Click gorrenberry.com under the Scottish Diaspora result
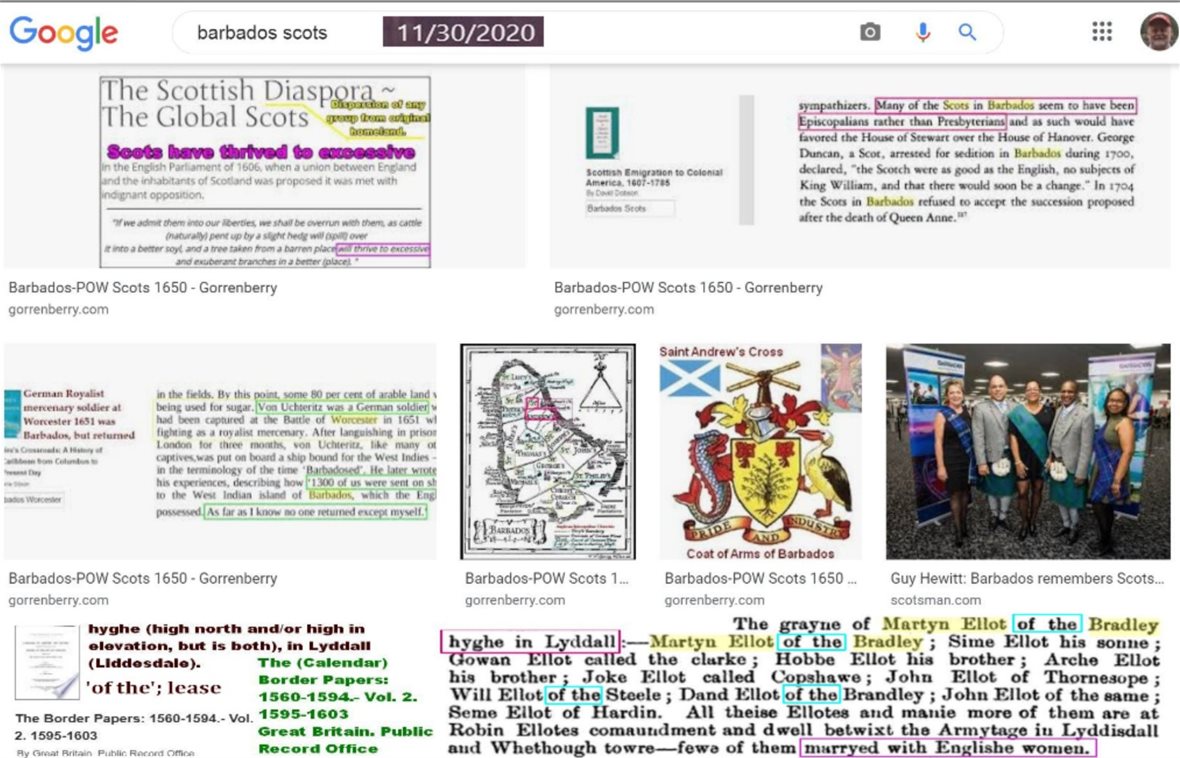 [x=58, y=309]
